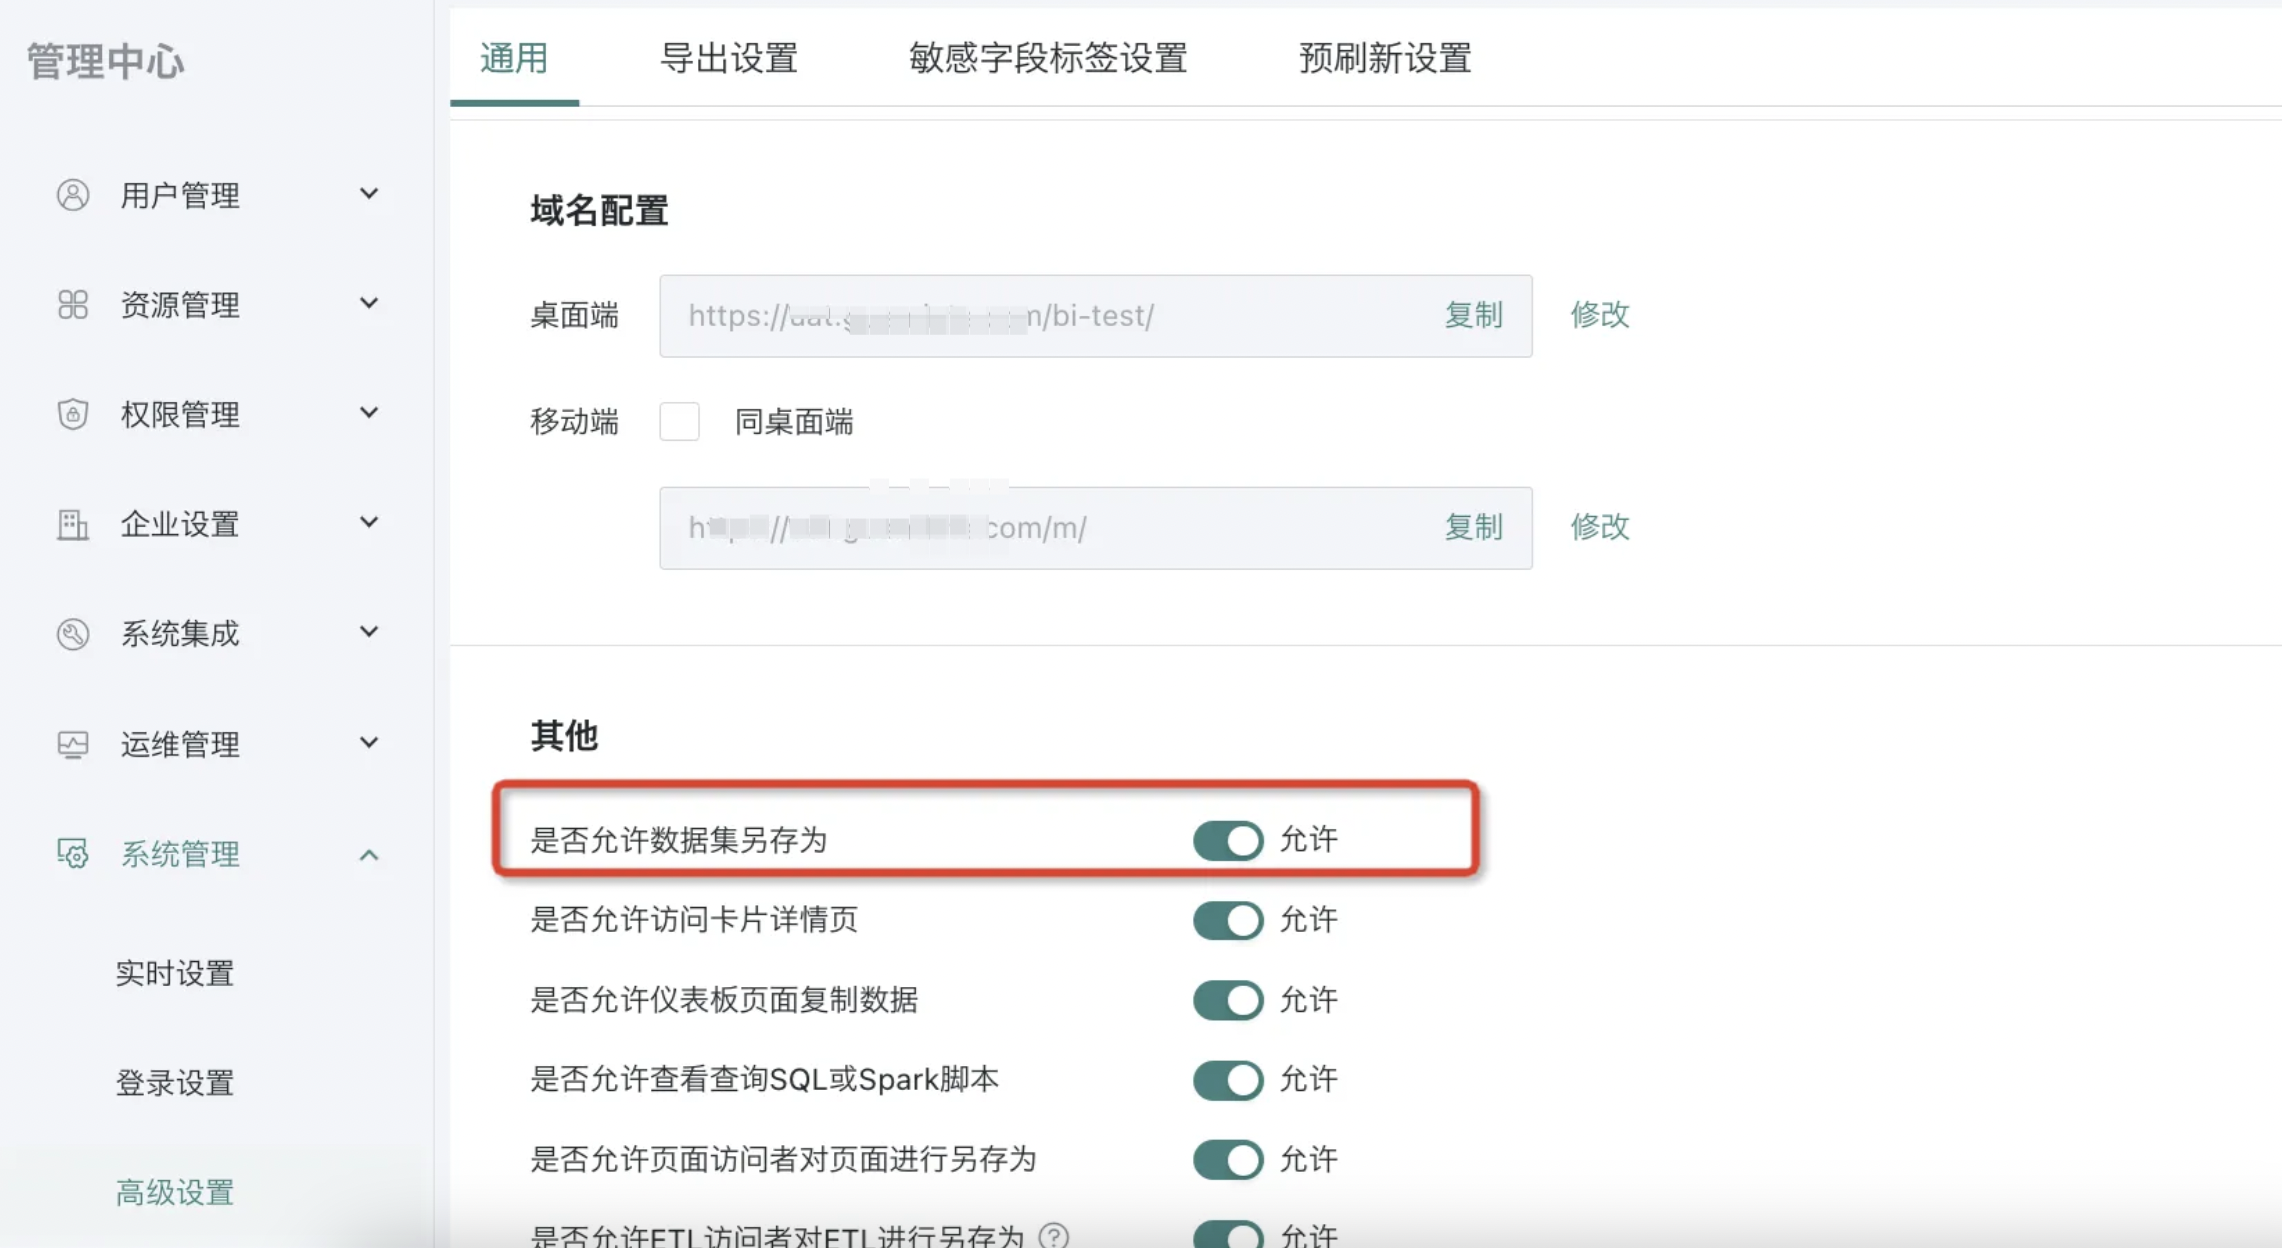Expand 企业设置 submenu arrow
The height and width of the screenshot is (1248, 2282).
tap(369, 522)
